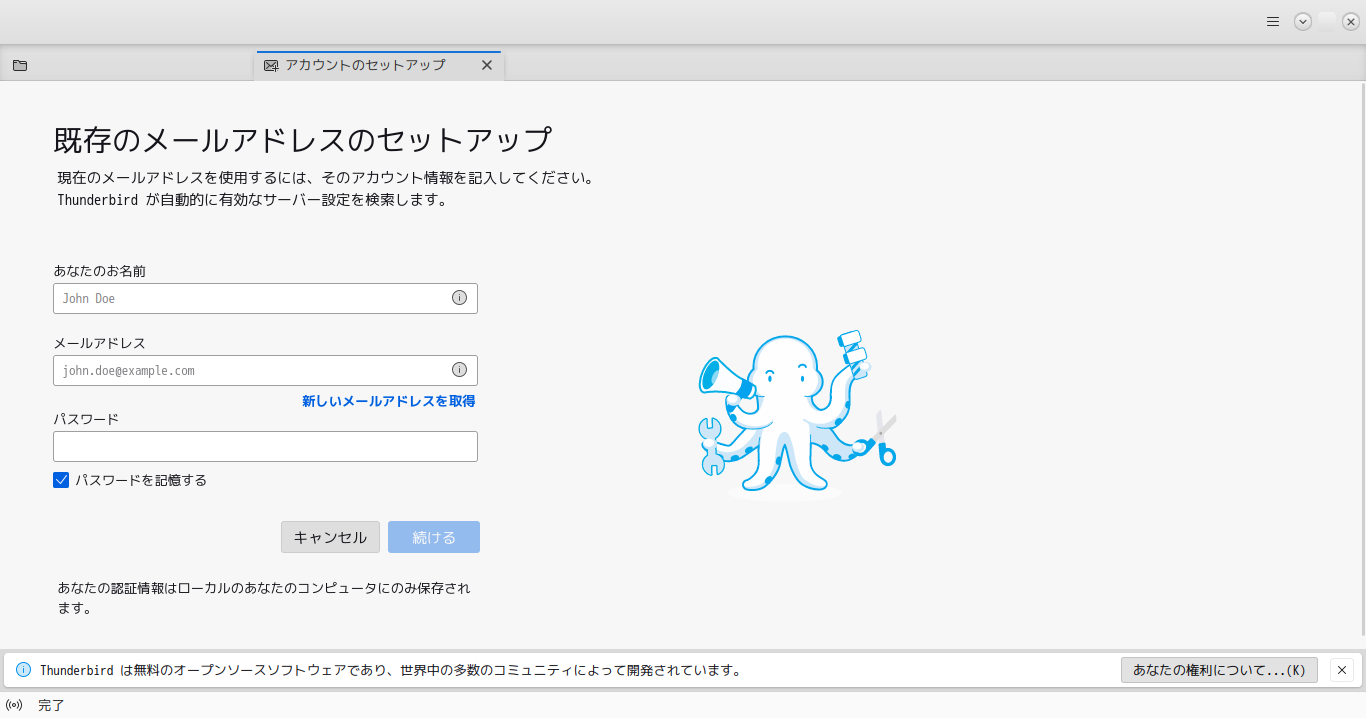Click the vertical scrollbar on right edge

pyautogui.click(x=1362, y=360)
